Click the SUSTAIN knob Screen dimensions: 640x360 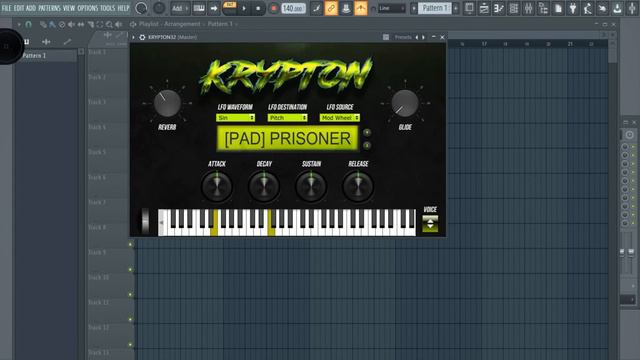(311, 187)
